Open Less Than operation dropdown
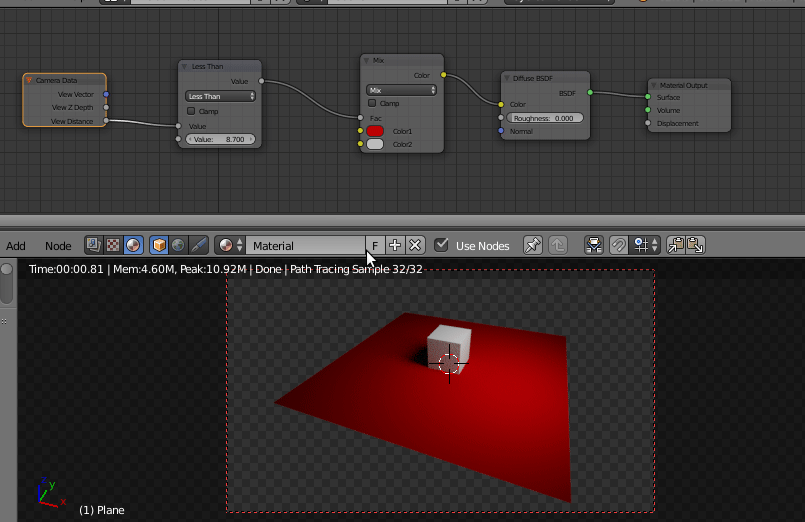The width and height of the screenshot is (805, 522). (x=220, y=96)
